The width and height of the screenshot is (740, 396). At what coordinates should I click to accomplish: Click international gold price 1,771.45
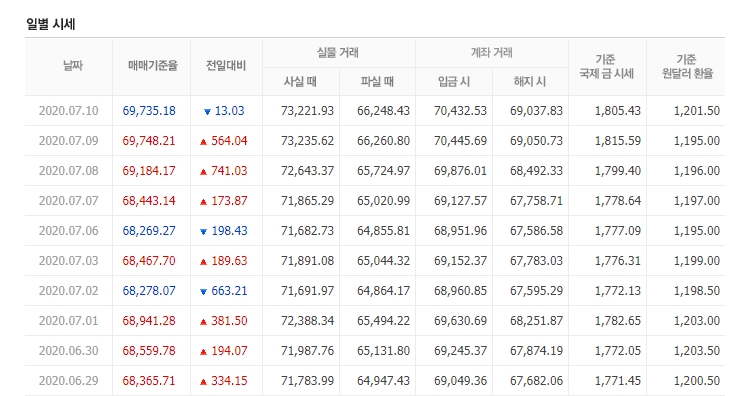tap(618, 381)
